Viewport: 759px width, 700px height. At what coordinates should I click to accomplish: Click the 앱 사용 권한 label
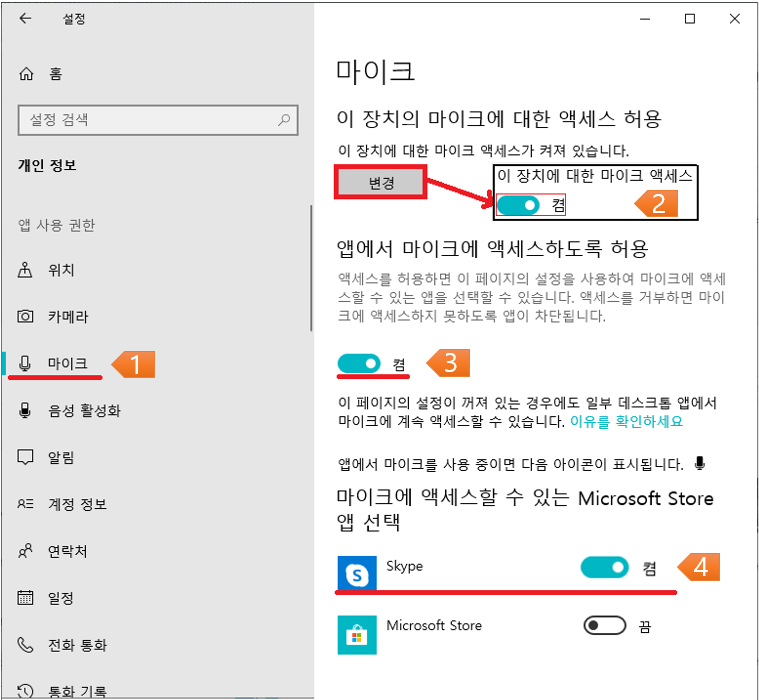[x=57, y=225]
